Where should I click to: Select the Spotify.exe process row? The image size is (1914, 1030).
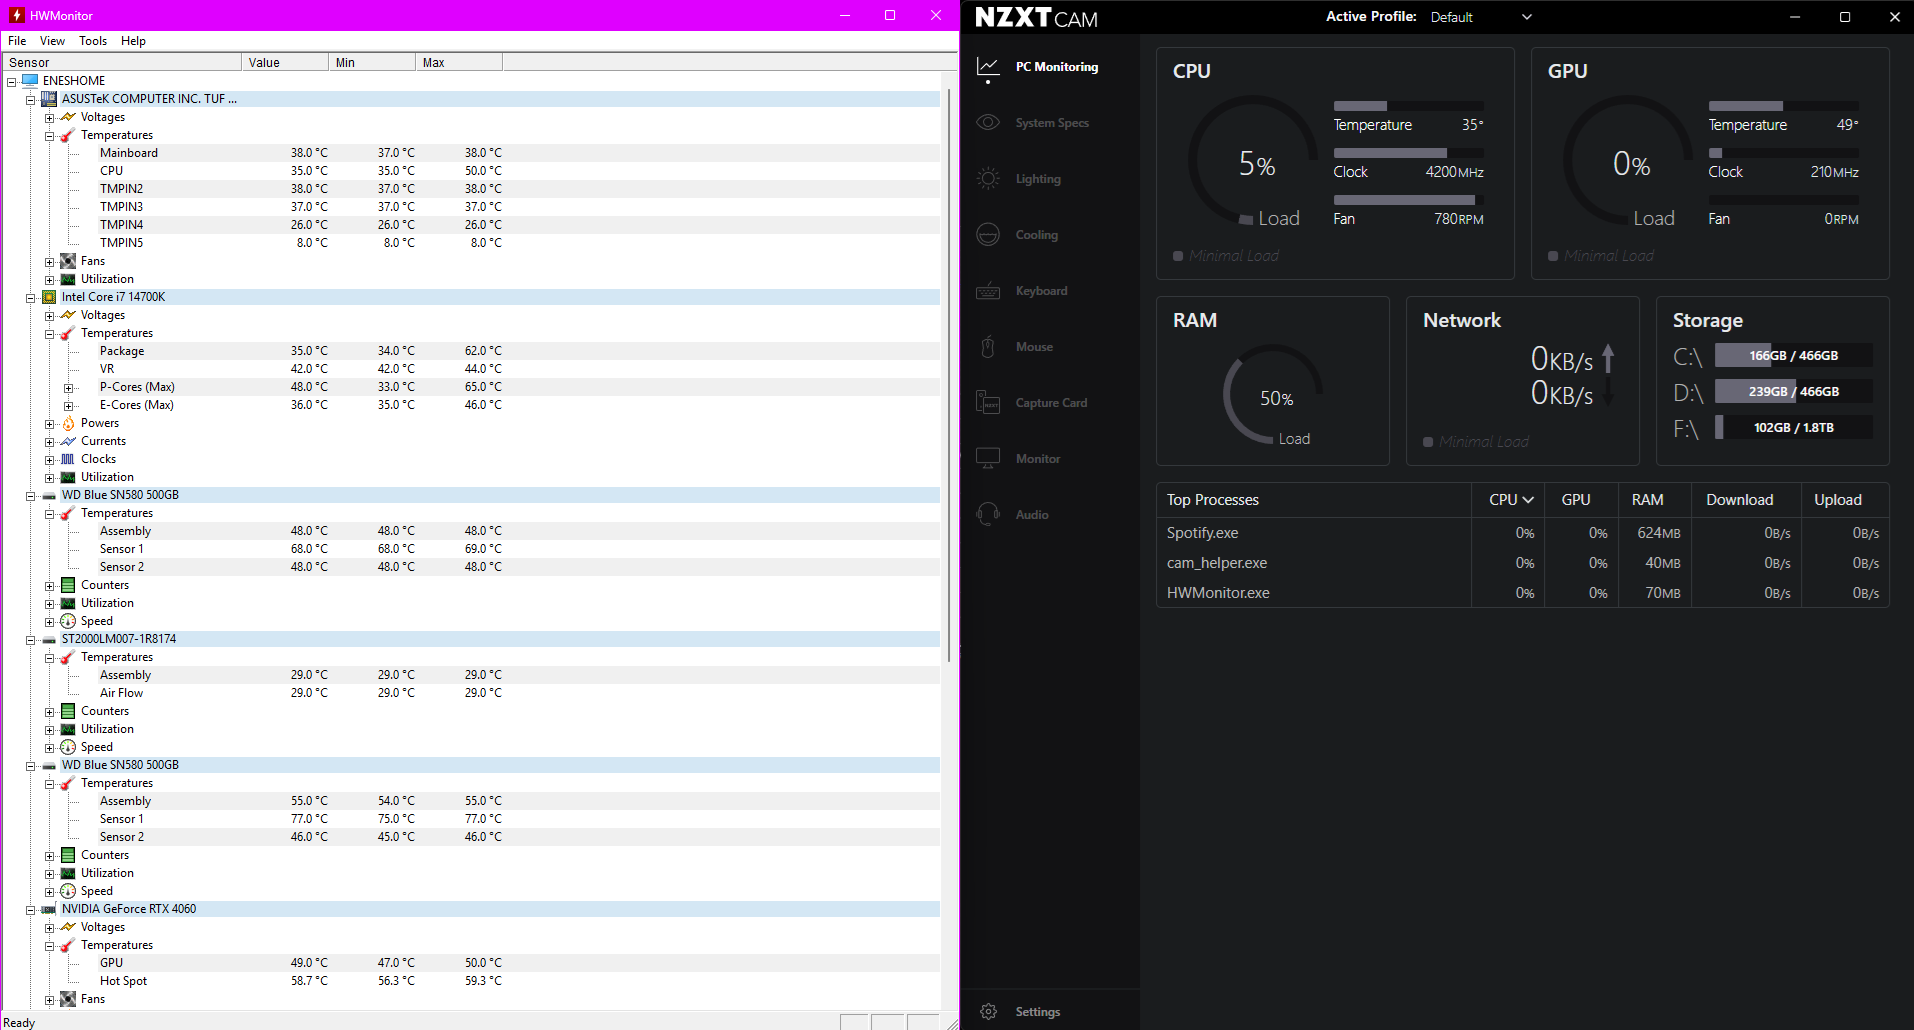click(x=1522, y=533)
